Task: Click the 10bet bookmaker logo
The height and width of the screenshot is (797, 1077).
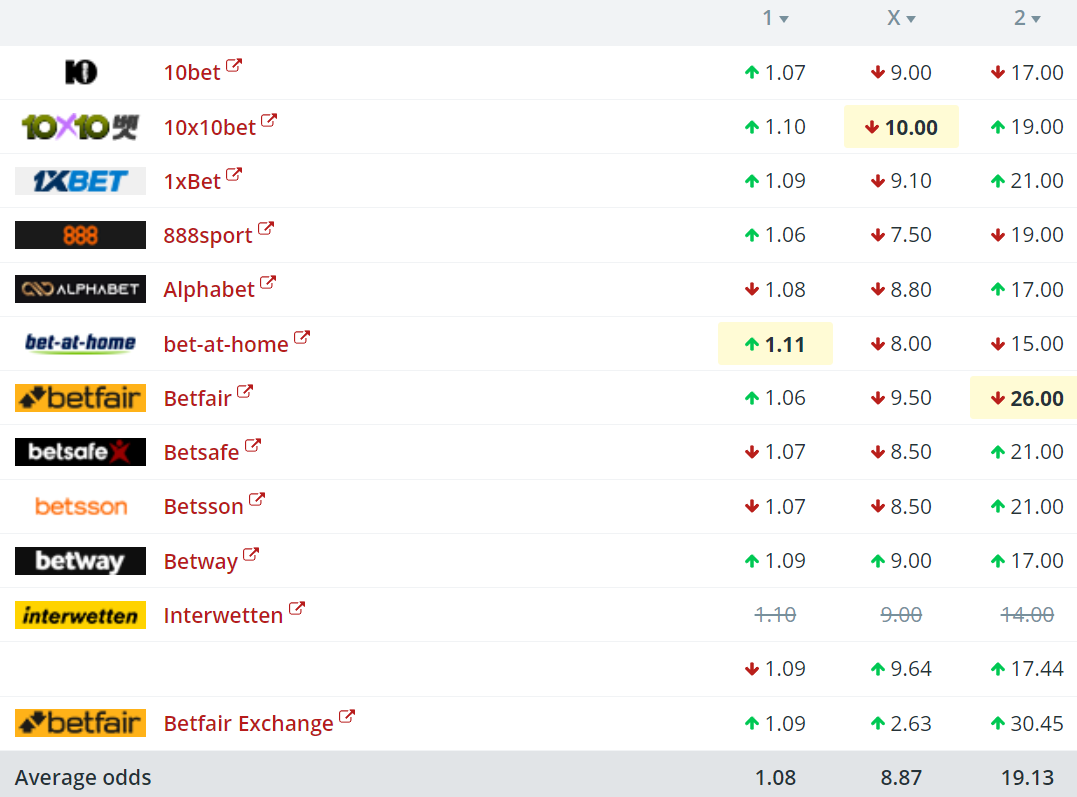Action: coord(80,72)
